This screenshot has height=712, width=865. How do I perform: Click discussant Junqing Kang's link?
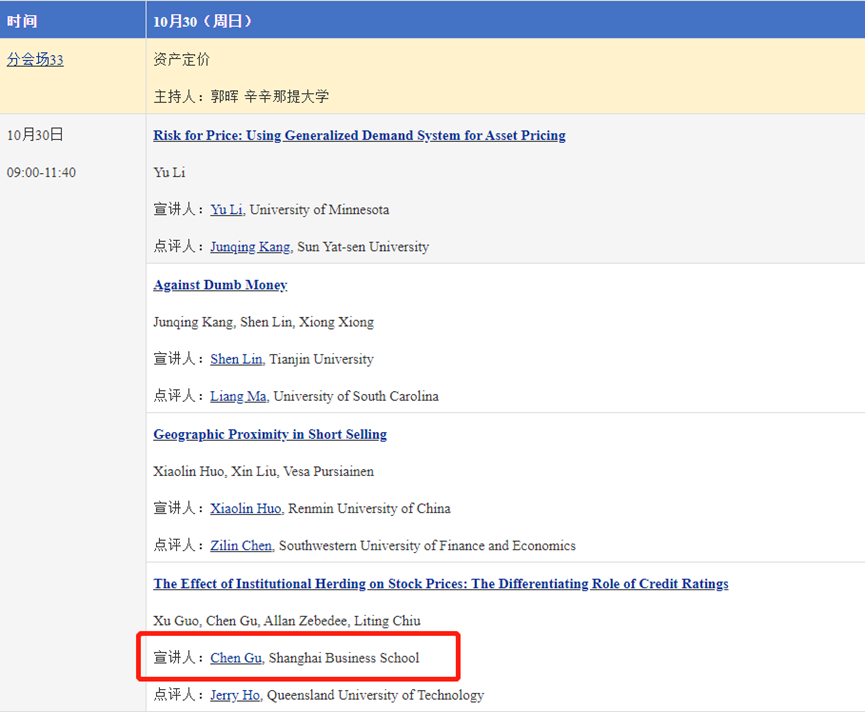250,247
